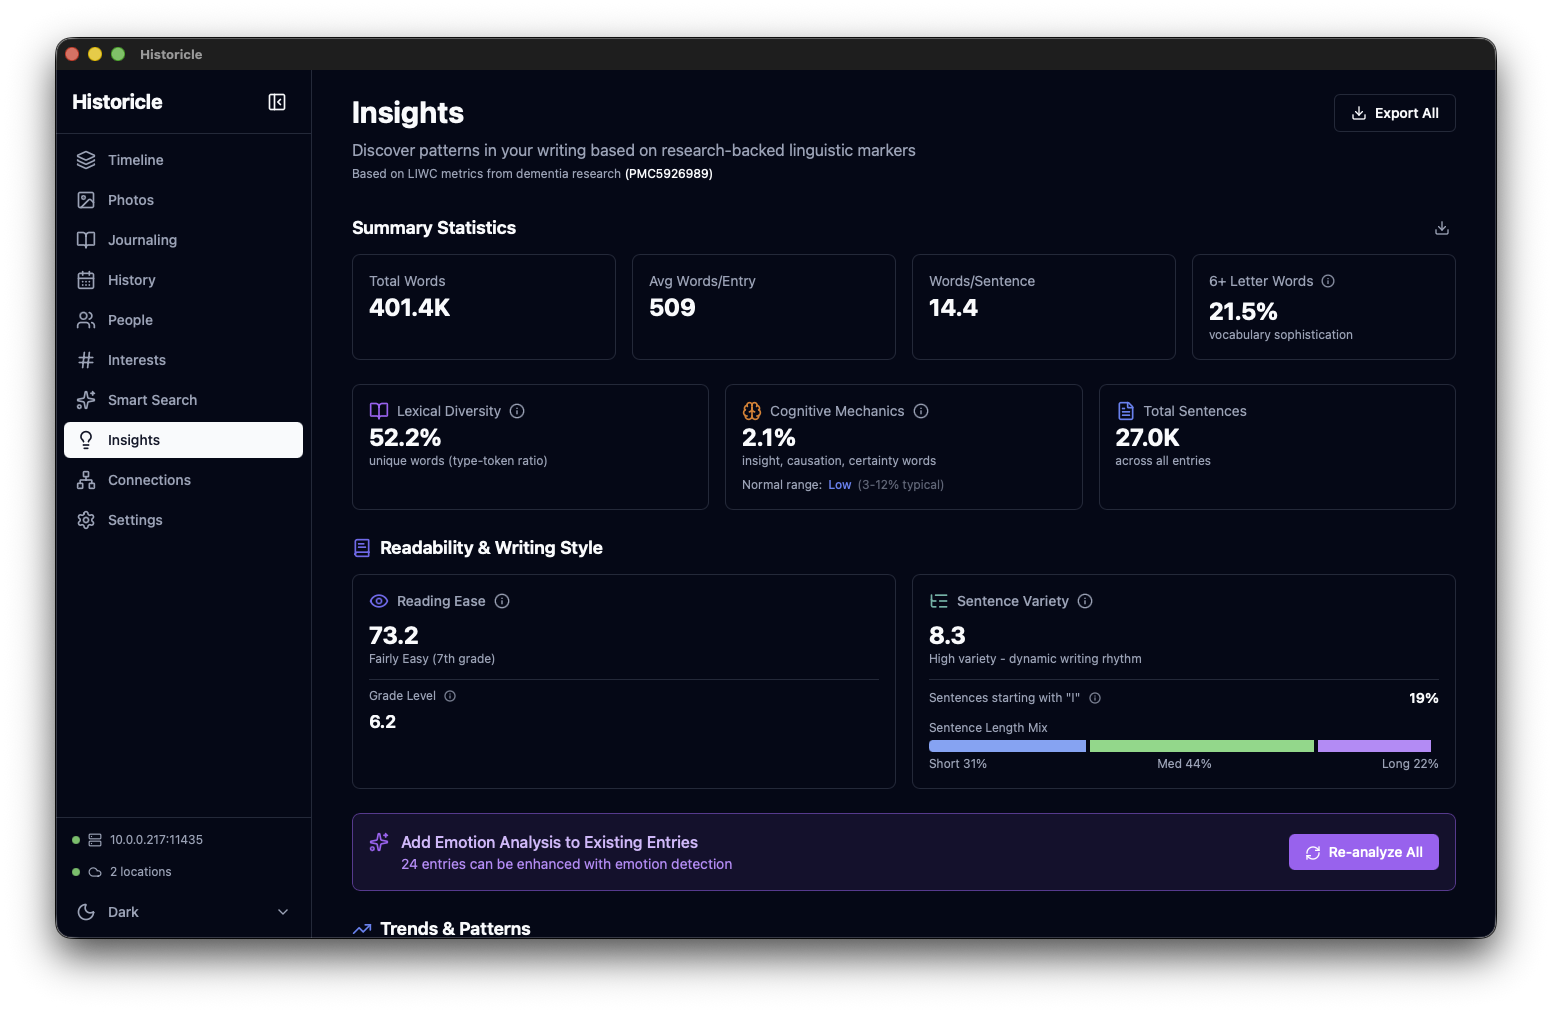Open the Grade Level info indicator
Viewport: 1552px width, 1012px height.
click(449, 696)
